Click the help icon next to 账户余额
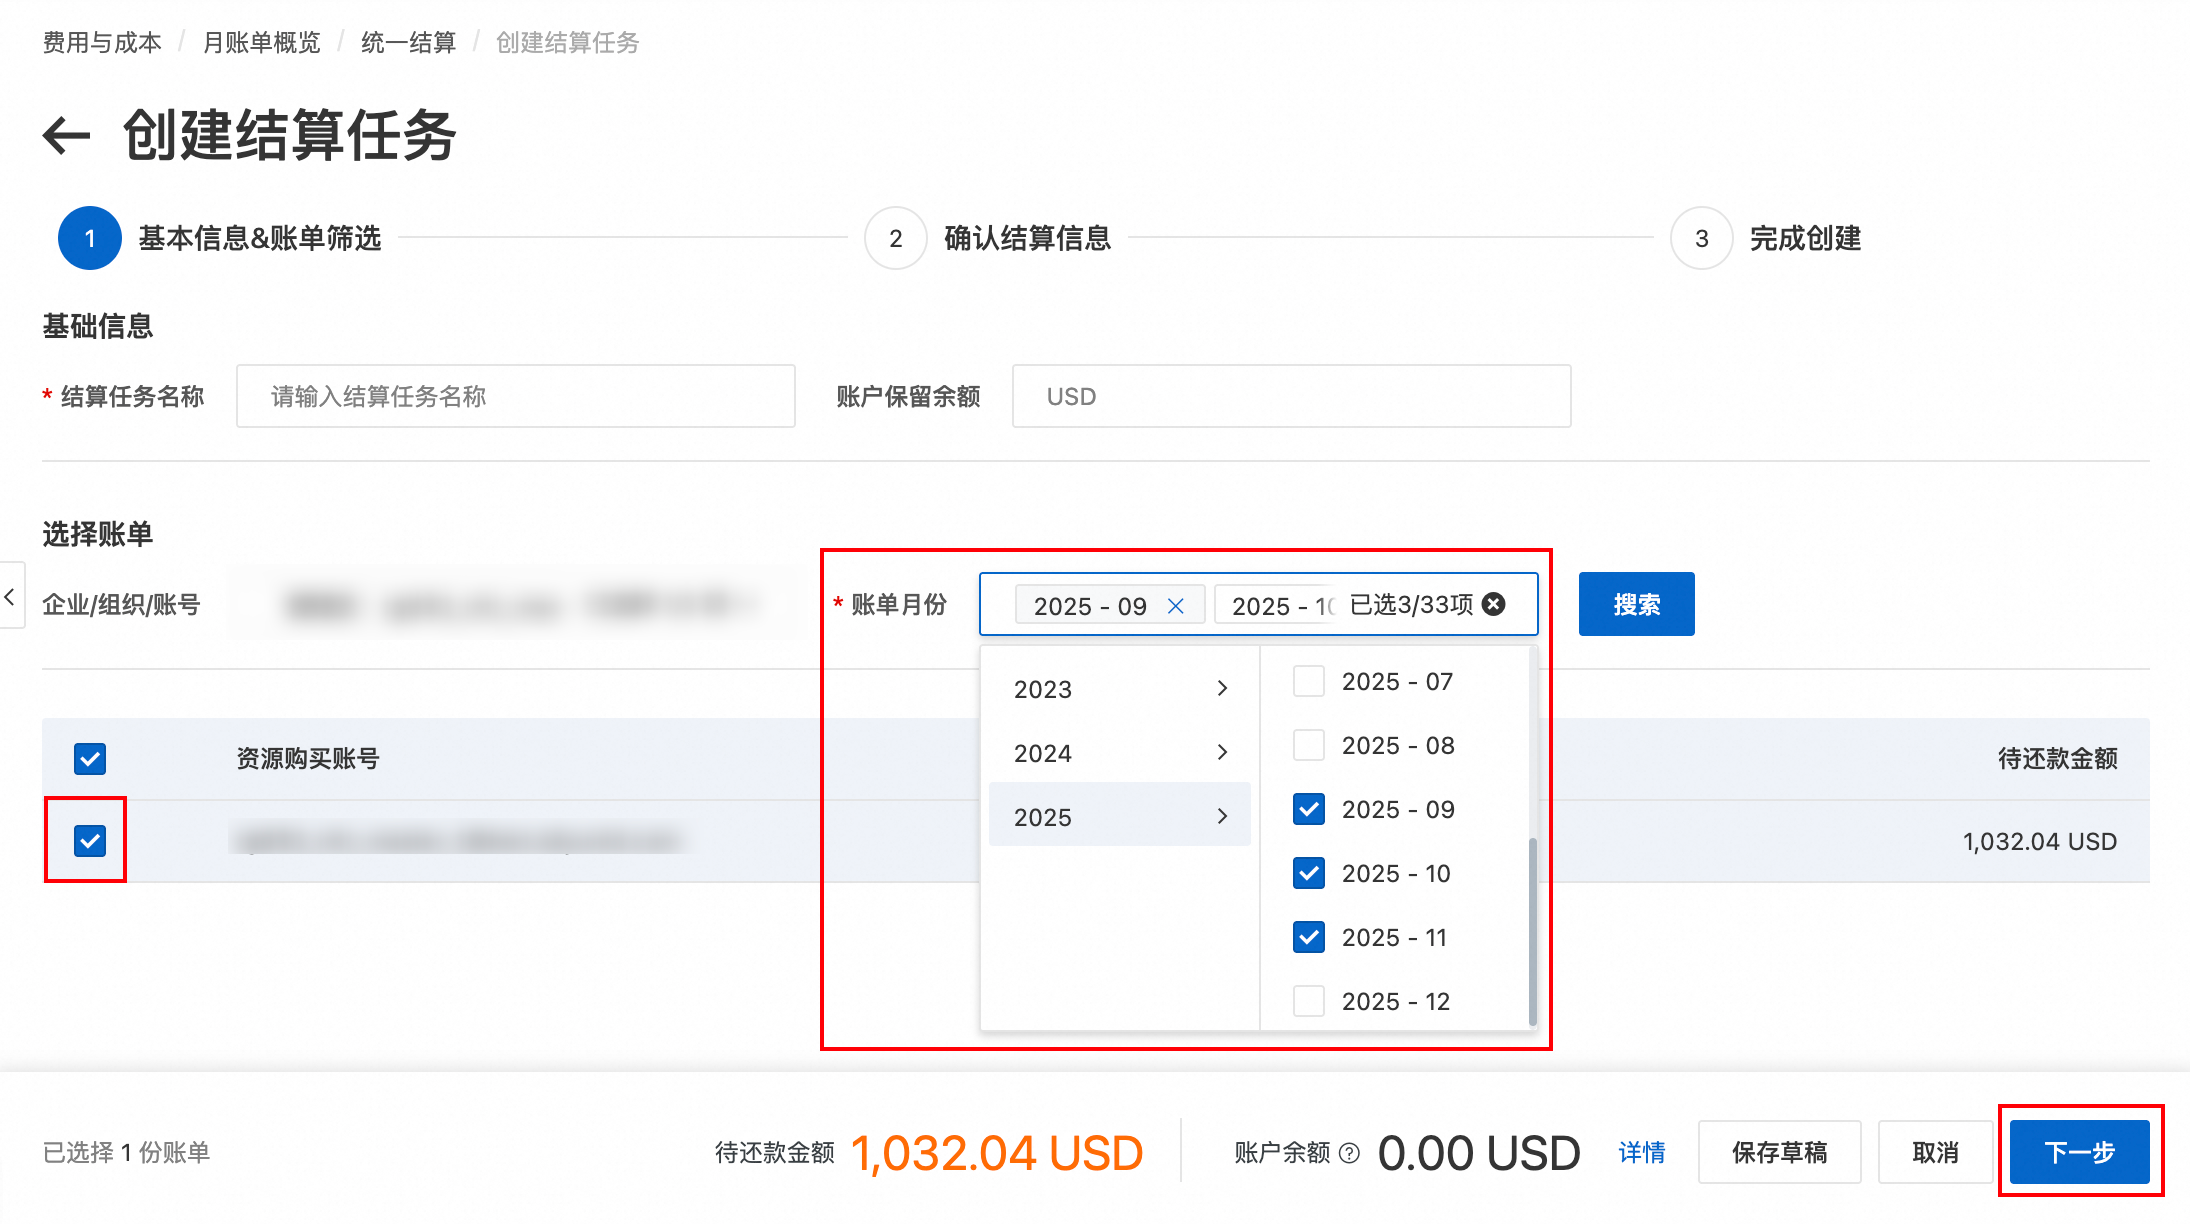This screenshot has width=2190, height=1224. [x=1349, y=1153]
